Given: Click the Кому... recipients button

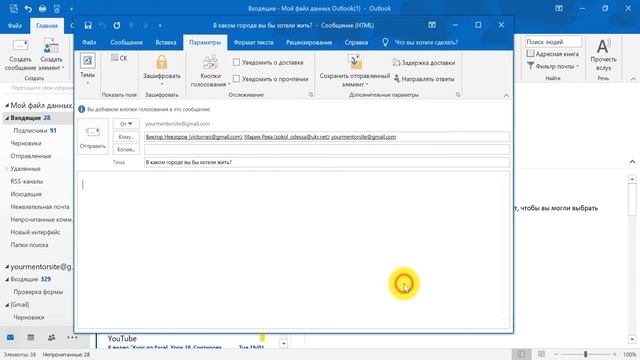Looking at the screenshot, I should [x=126, y=137].
